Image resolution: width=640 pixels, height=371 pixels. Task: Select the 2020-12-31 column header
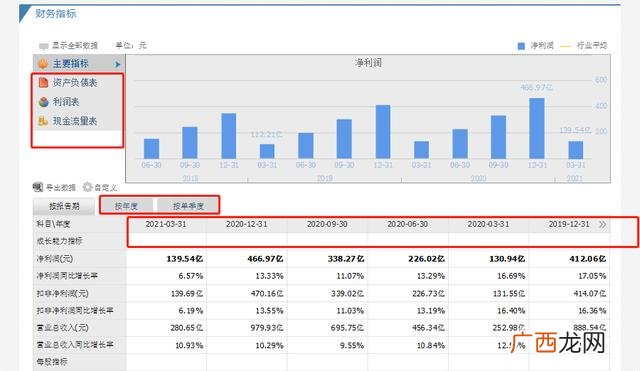247,224
